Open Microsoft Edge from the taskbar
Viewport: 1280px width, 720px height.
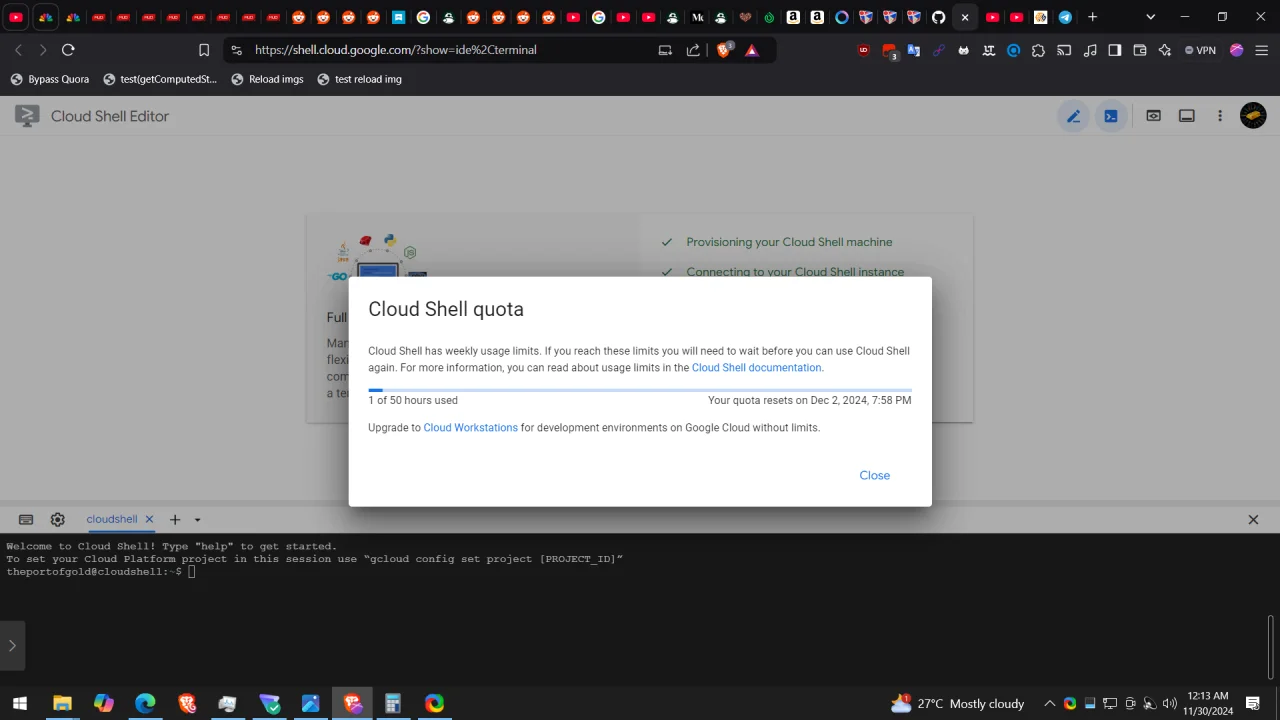point(145,704)
